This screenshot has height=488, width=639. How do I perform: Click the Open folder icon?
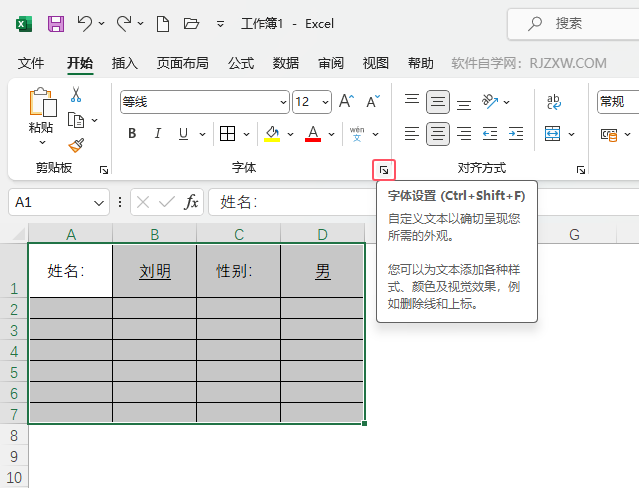191,23
